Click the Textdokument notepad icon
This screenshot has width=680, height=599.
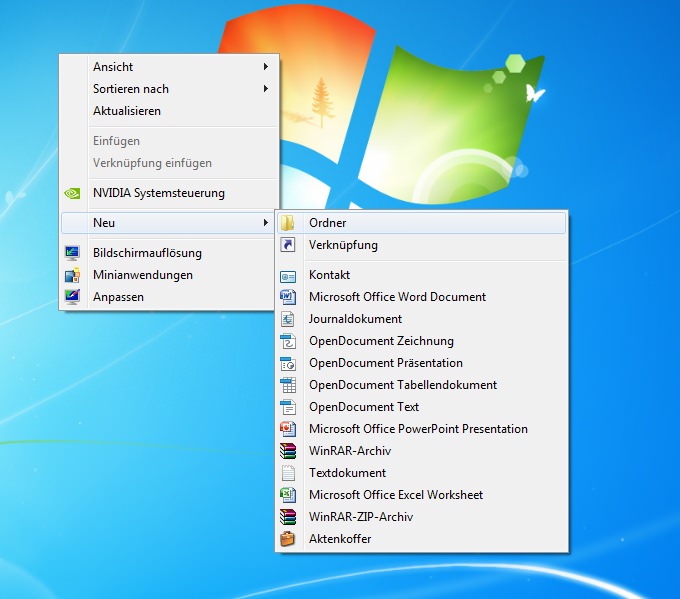coord(288,473)
